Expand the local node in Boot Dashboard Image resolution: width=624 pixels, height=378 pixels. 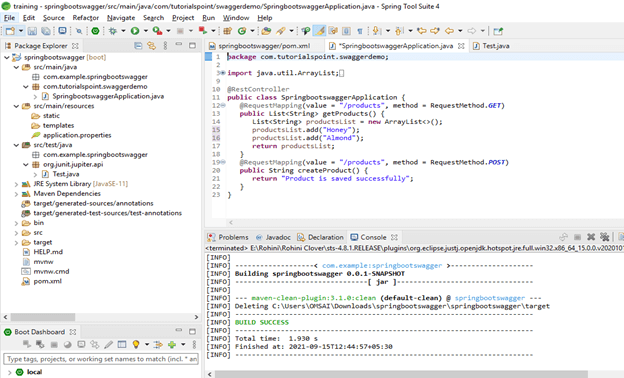tap(9, 372)
